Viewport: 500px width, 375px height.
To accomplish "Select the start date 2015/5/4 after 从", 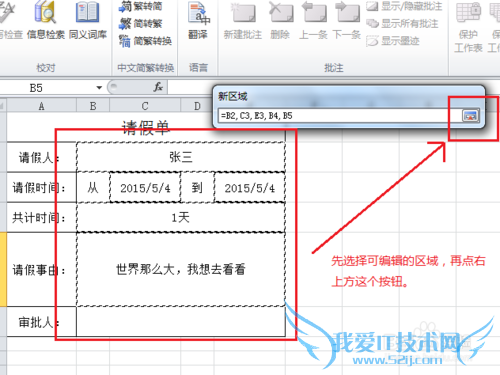I will (x=145, y=187).
